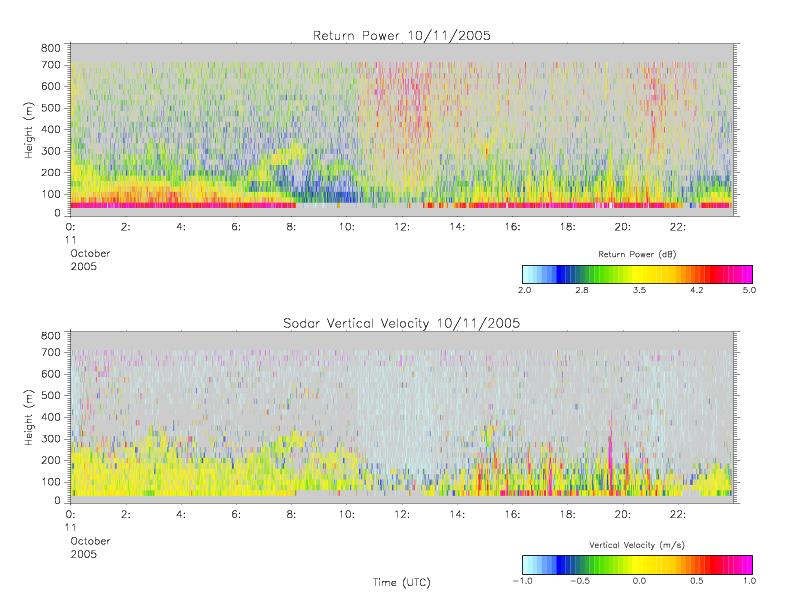Click the Vertical Velocity rainbow colorbar
Image resolution: width=791 pixels, height=611 pixels.
[637, 565]
